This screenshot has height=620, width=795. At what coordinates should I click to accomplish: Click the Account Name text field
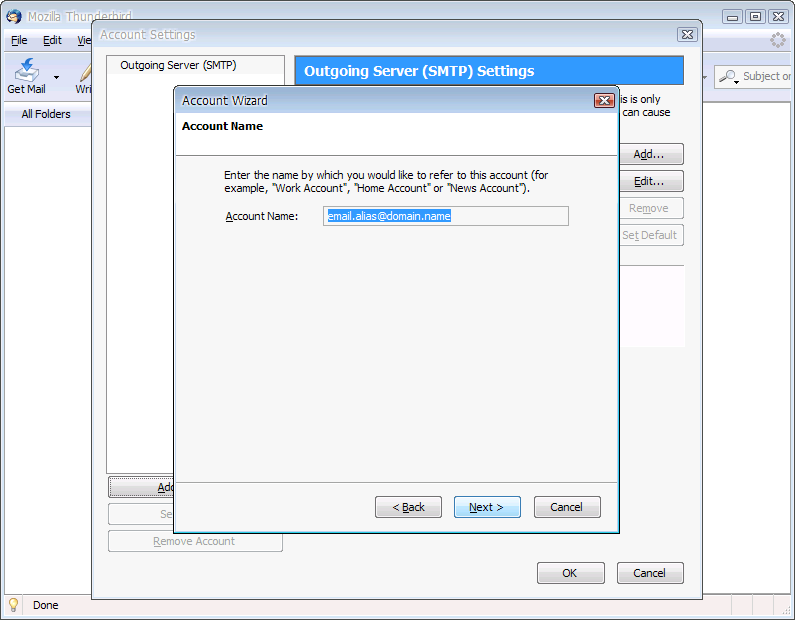point(445,216)
